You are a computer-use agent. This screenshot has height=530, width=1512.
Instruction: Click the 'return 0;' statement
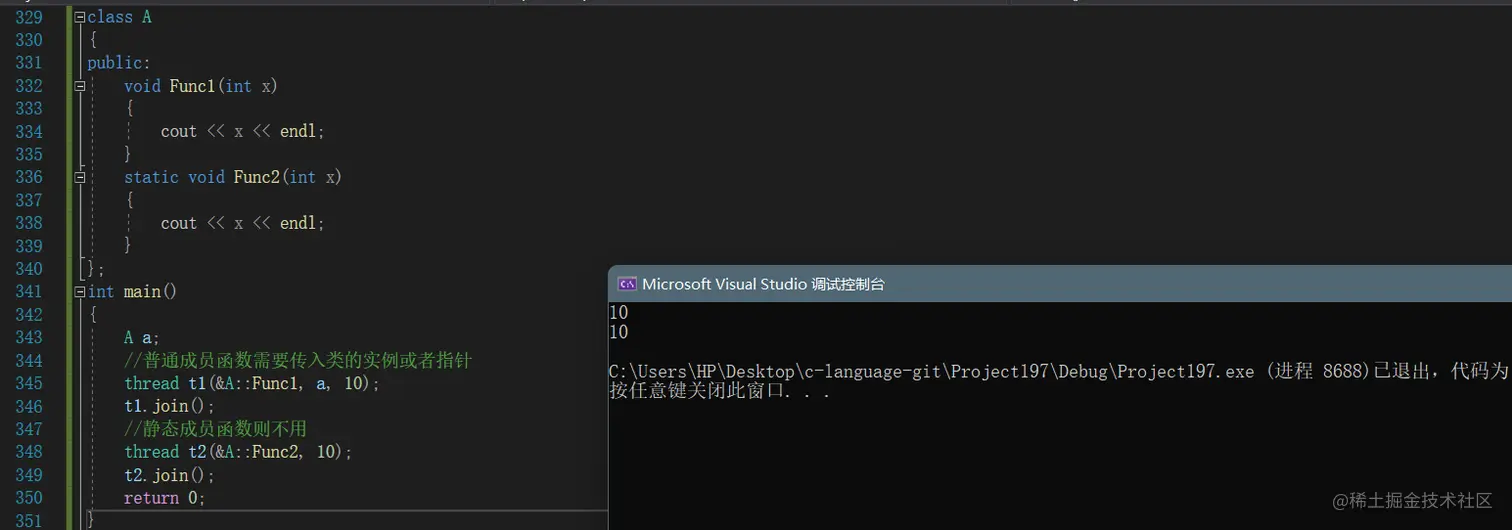(165, 498)
